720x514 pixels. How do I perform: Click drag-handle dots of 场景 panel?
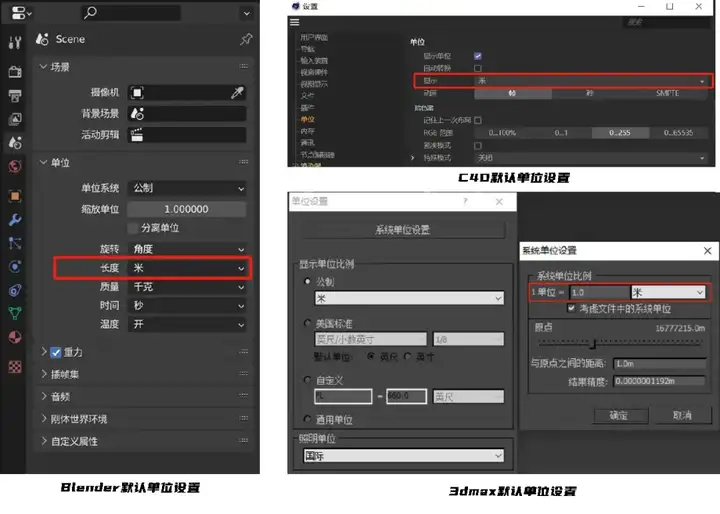pyautogui.click(x=243, y=67)
